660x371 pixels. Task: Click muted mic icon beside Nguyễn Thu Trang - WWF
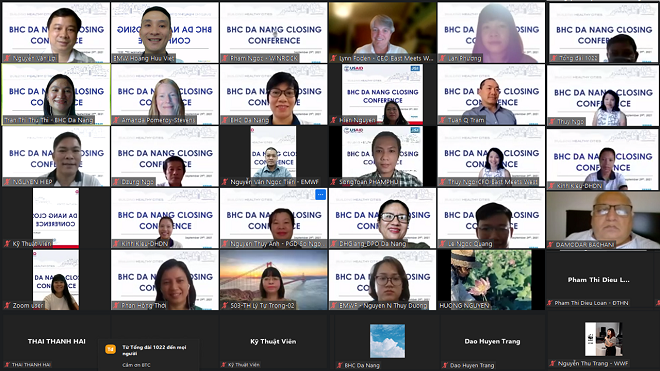(553, 363)
